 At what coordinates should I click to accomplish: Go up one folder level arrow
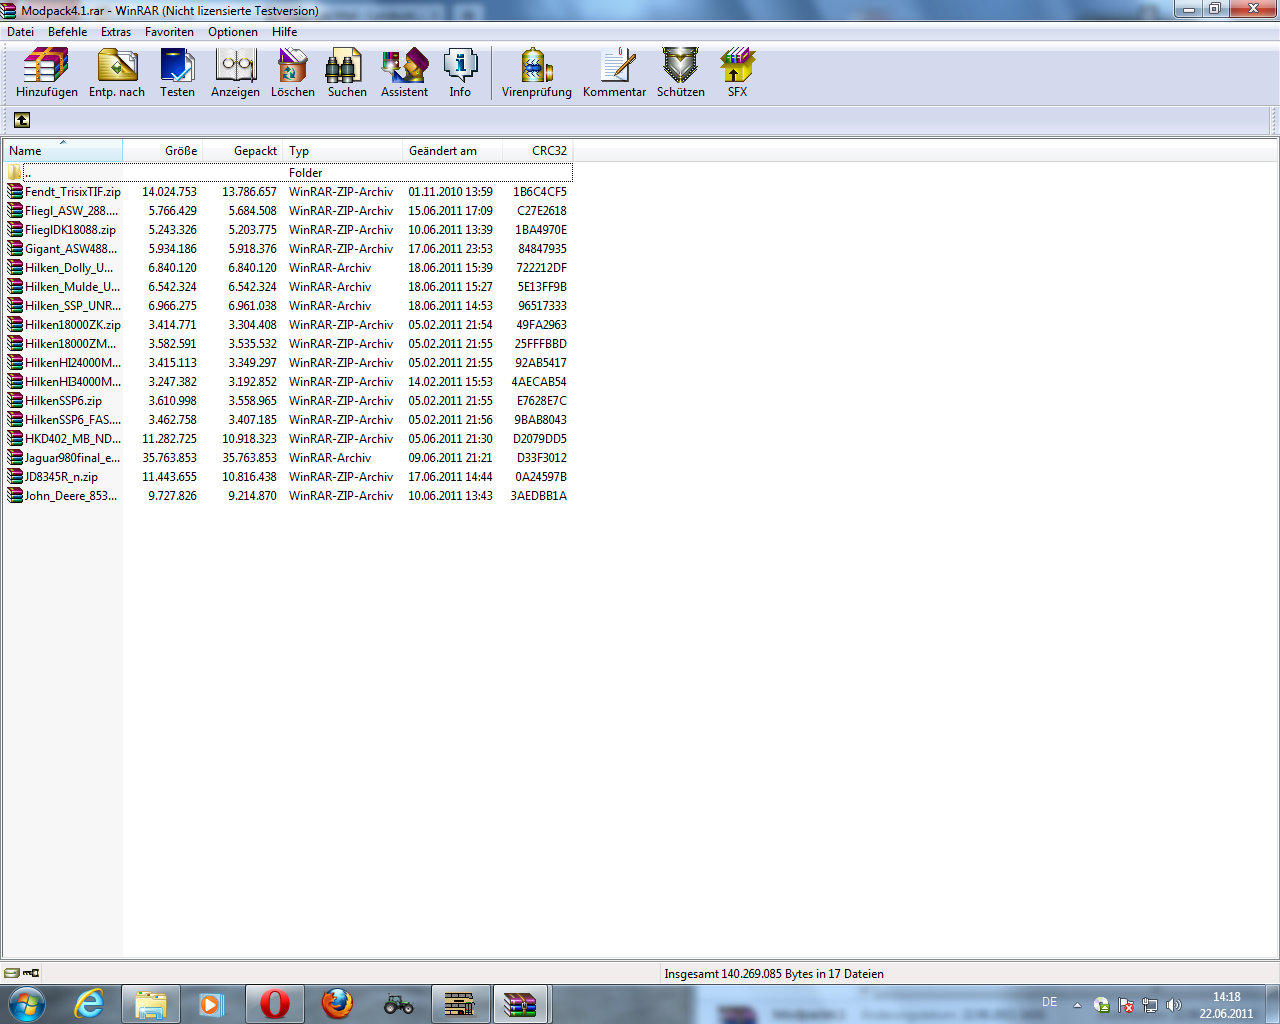(x=22, y=120)
